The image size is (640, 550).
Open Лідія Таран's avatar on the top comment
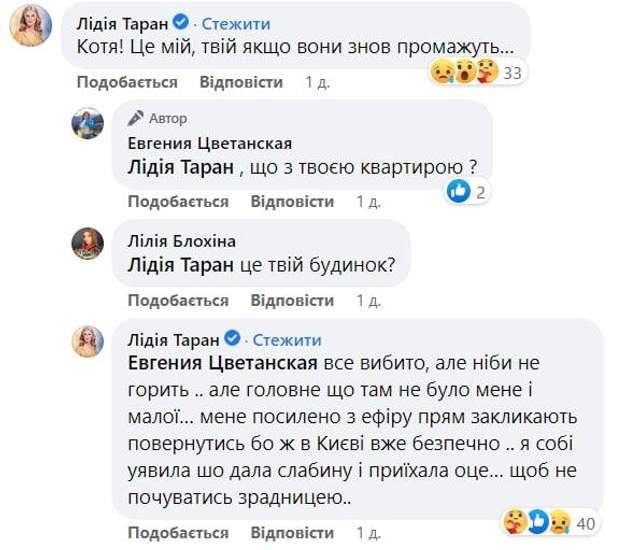29,25
